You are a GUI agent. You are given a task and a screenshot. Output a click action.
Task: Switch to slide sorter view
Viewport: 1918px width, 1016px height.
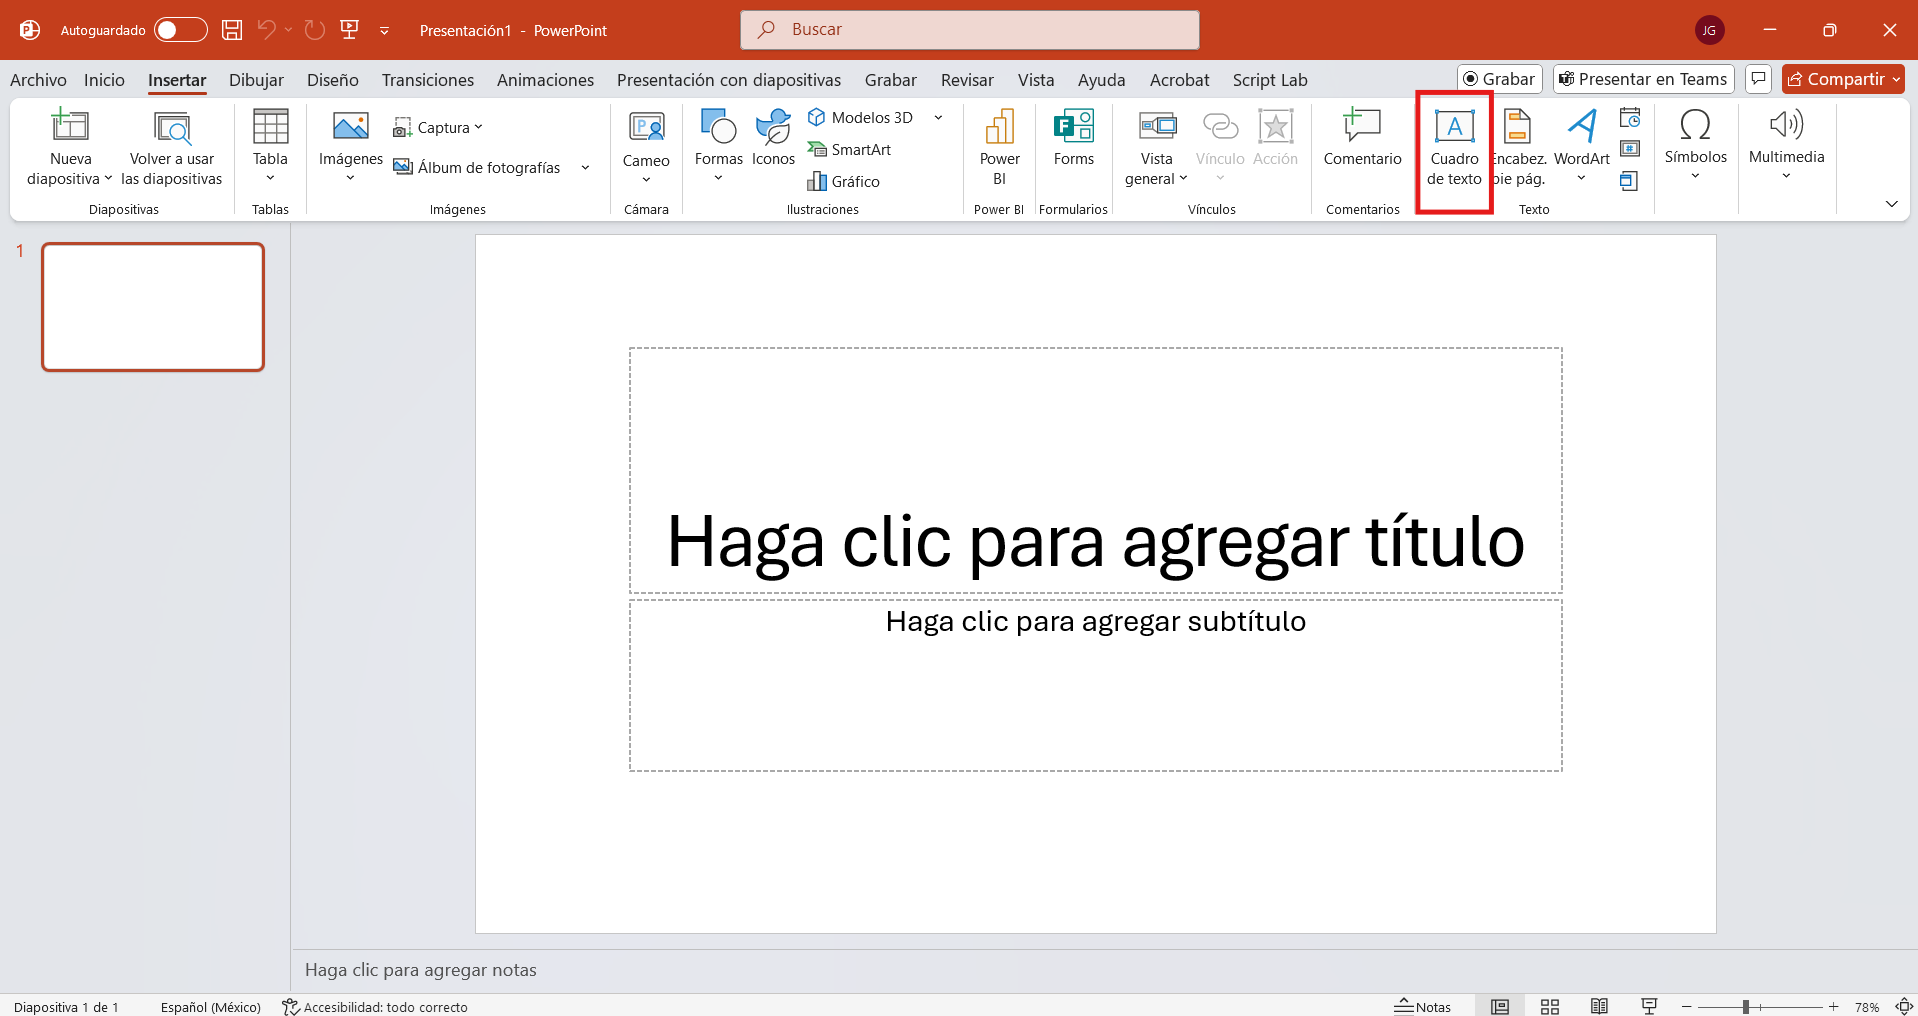click(1550, 1006)
